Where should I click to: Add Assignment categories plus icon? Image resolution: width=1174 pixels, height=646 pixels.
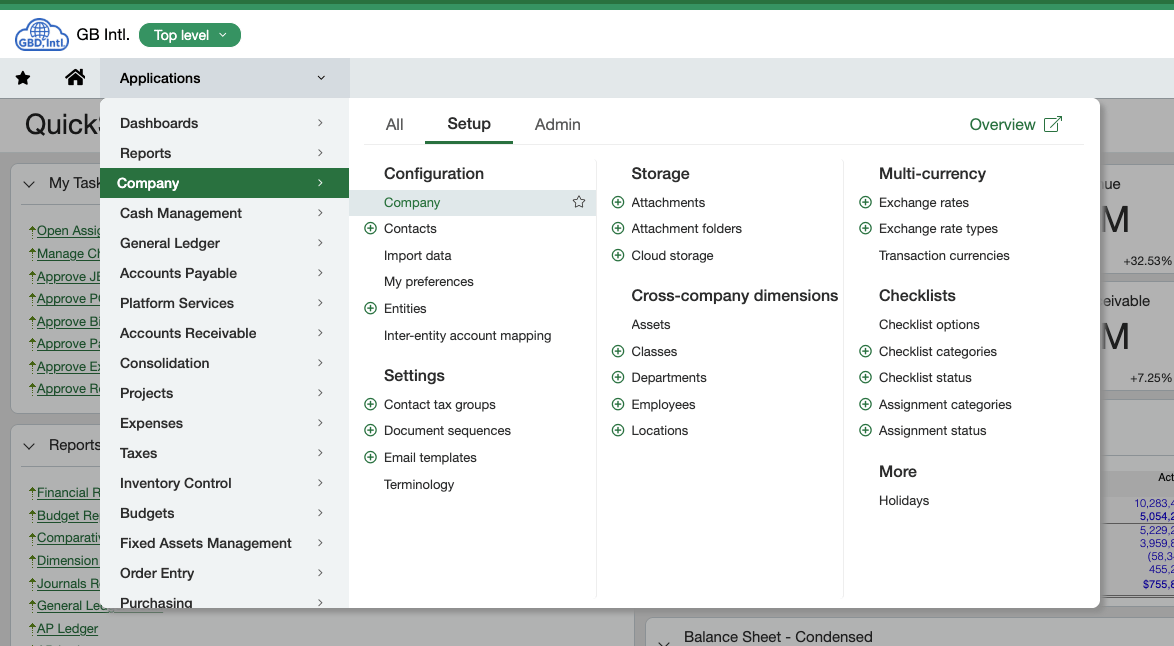pyautogui.click(x=866, y=404)
